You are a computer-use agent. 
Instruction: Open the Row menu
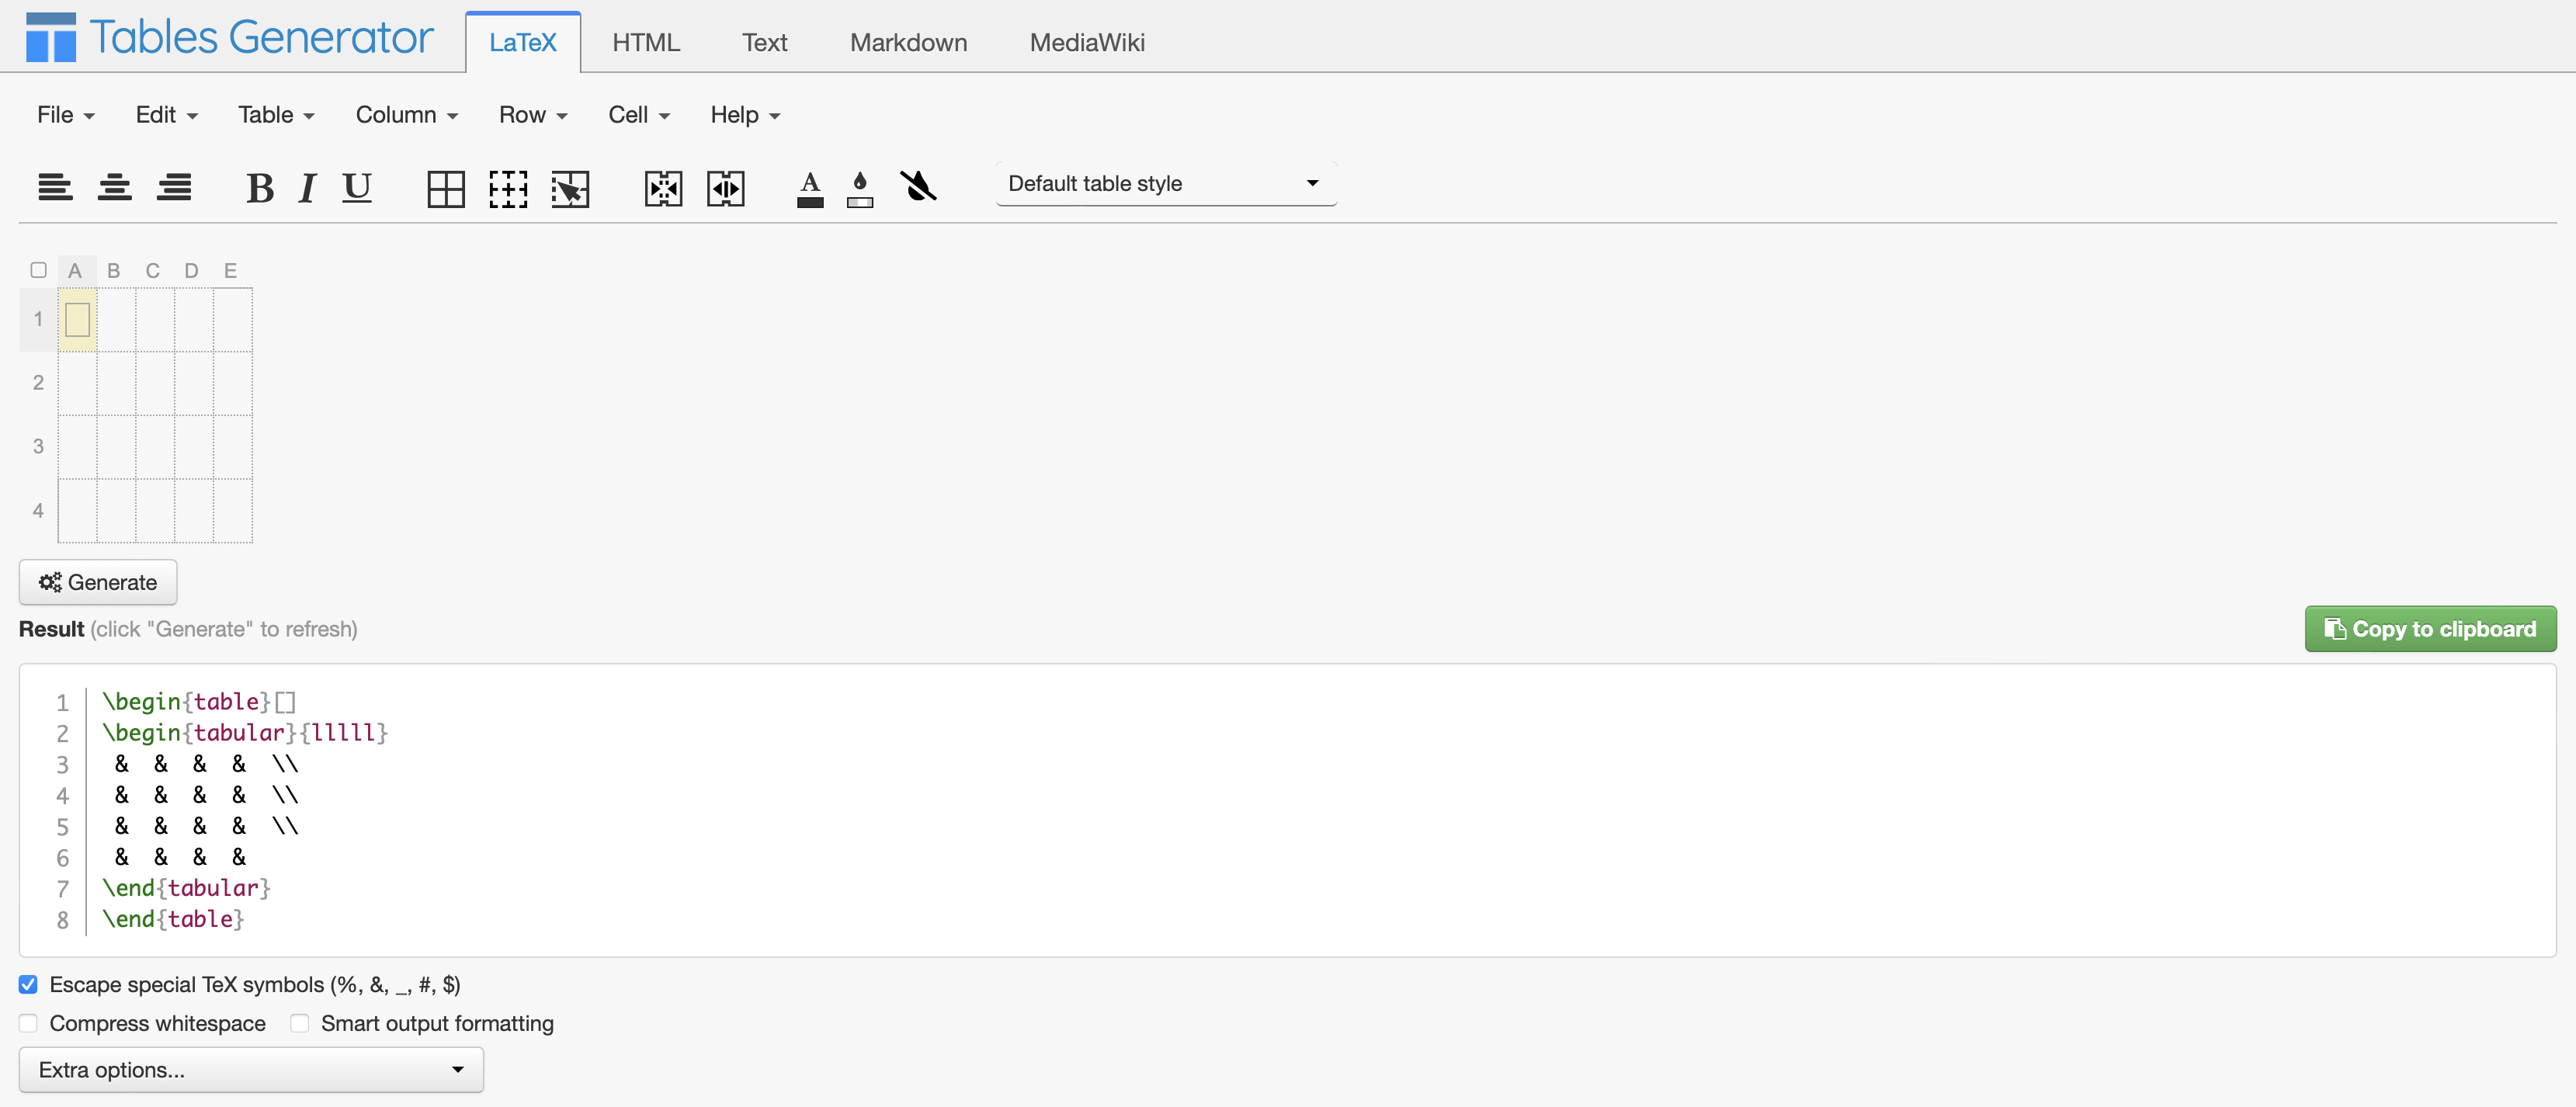(x=534, y=115)
